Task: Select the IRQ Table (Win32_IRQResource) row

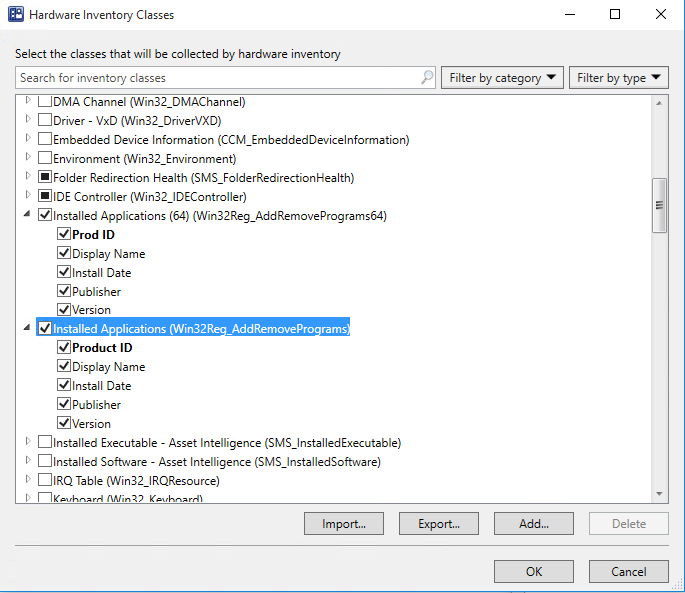Action: (136, 481)
